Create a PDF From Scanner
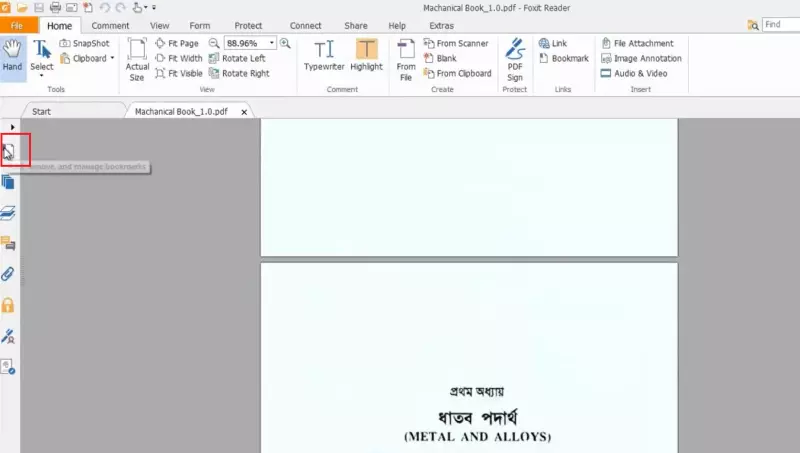The height and width of the screenshot is (453, 800). point(456,43)
